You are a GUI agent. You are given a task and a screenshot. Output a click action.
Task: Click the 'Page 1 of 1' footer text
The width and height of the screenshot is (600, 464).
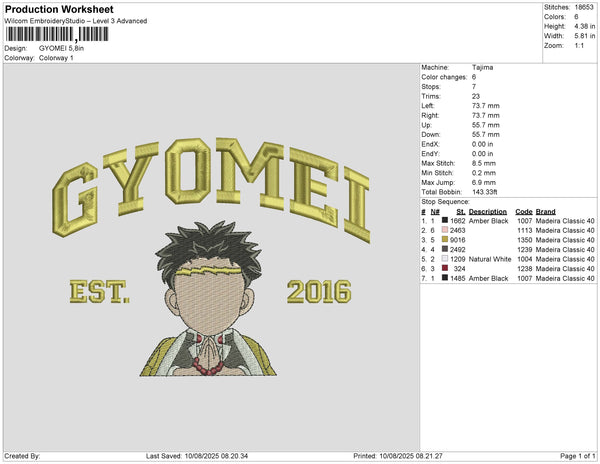[x=577, y=456]
